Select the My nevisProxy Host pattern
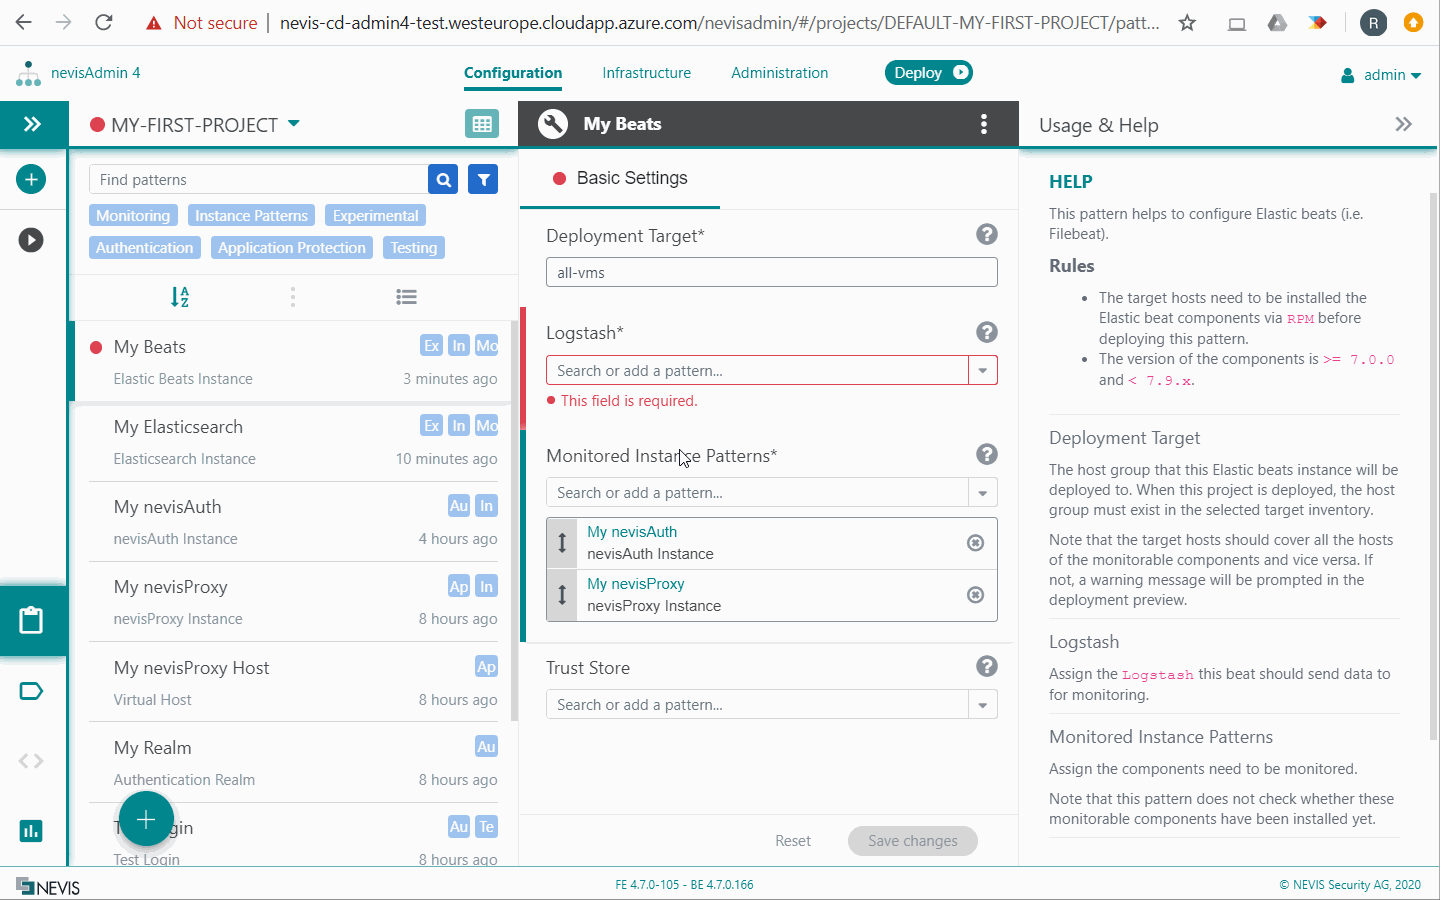 click(x=293, y=683)
